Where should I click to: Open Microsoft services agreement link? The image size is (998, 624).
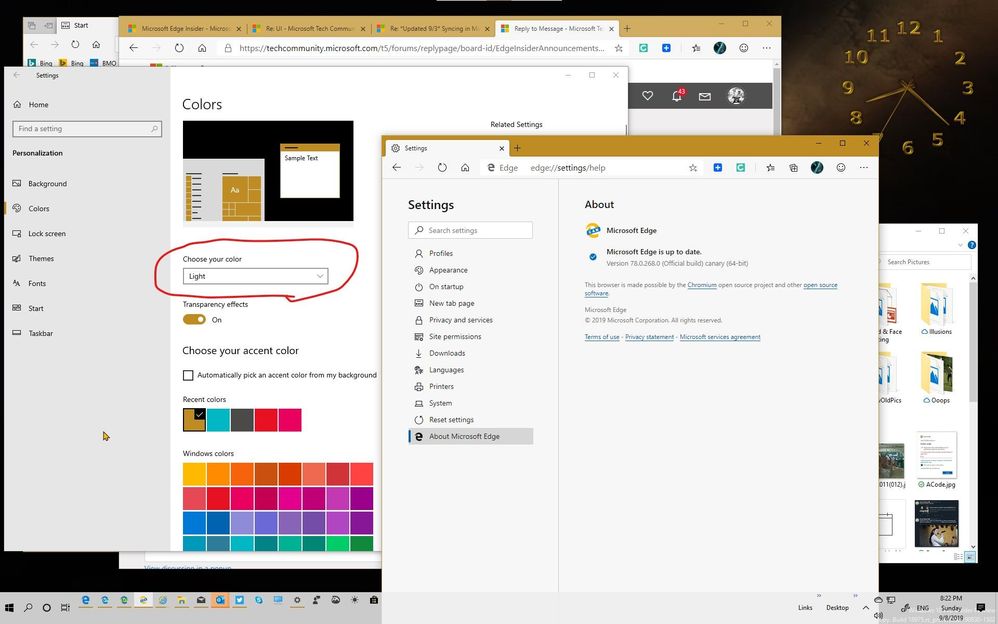coord(720,337)
